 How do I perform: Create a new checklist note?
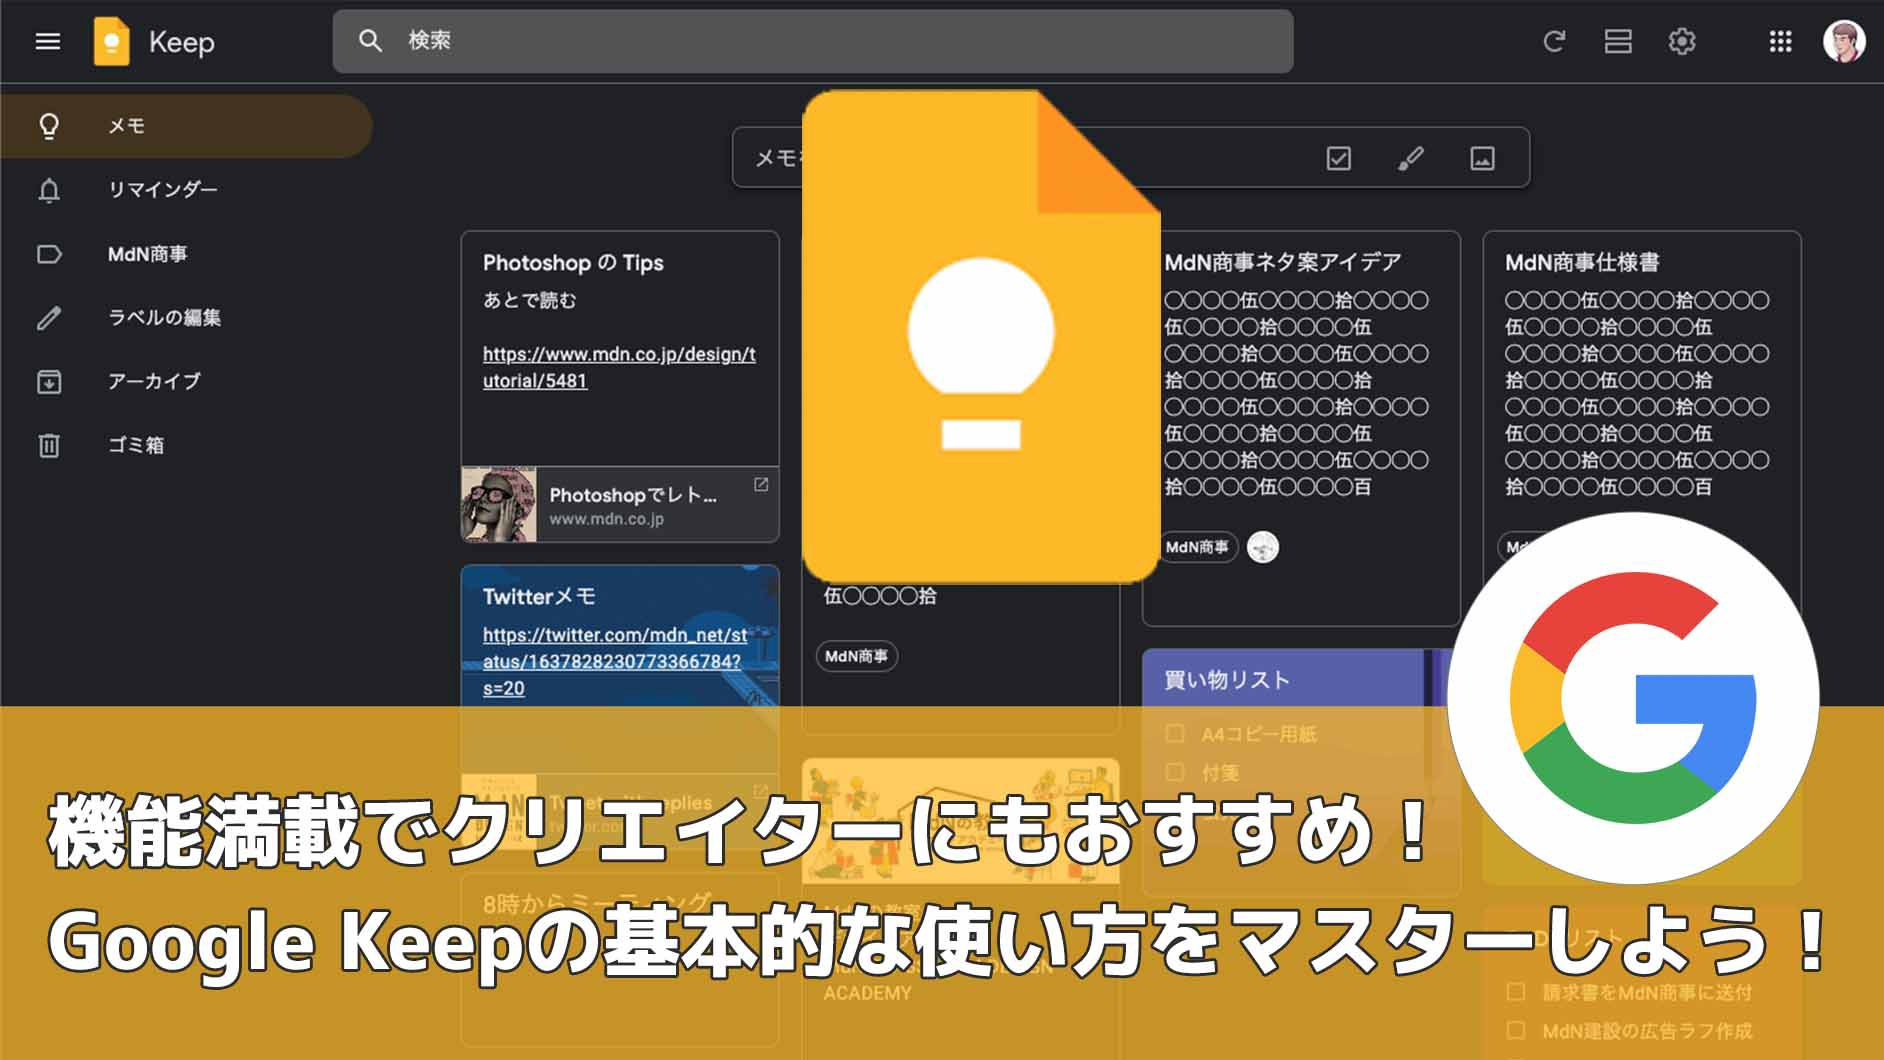[1338, 158]
